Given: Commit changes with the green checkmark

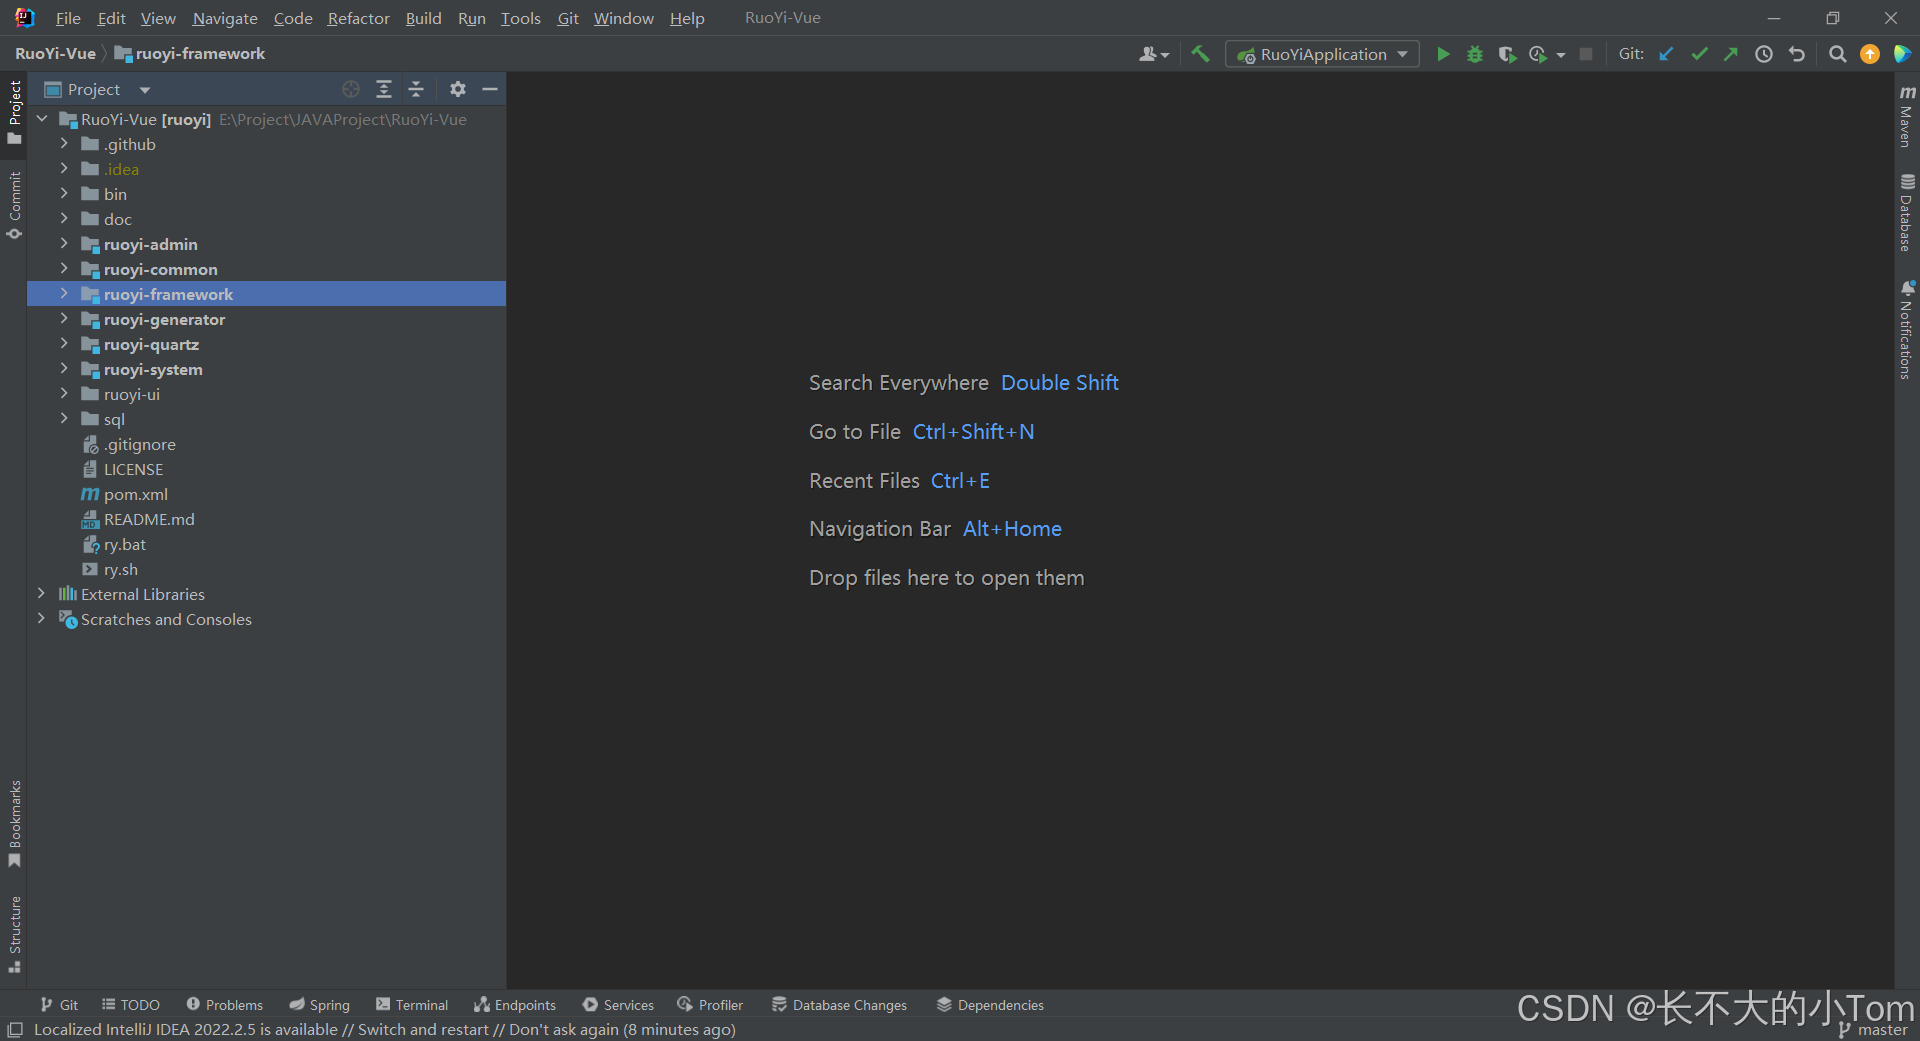Looking at the screenshot, I should [1699, 54].
